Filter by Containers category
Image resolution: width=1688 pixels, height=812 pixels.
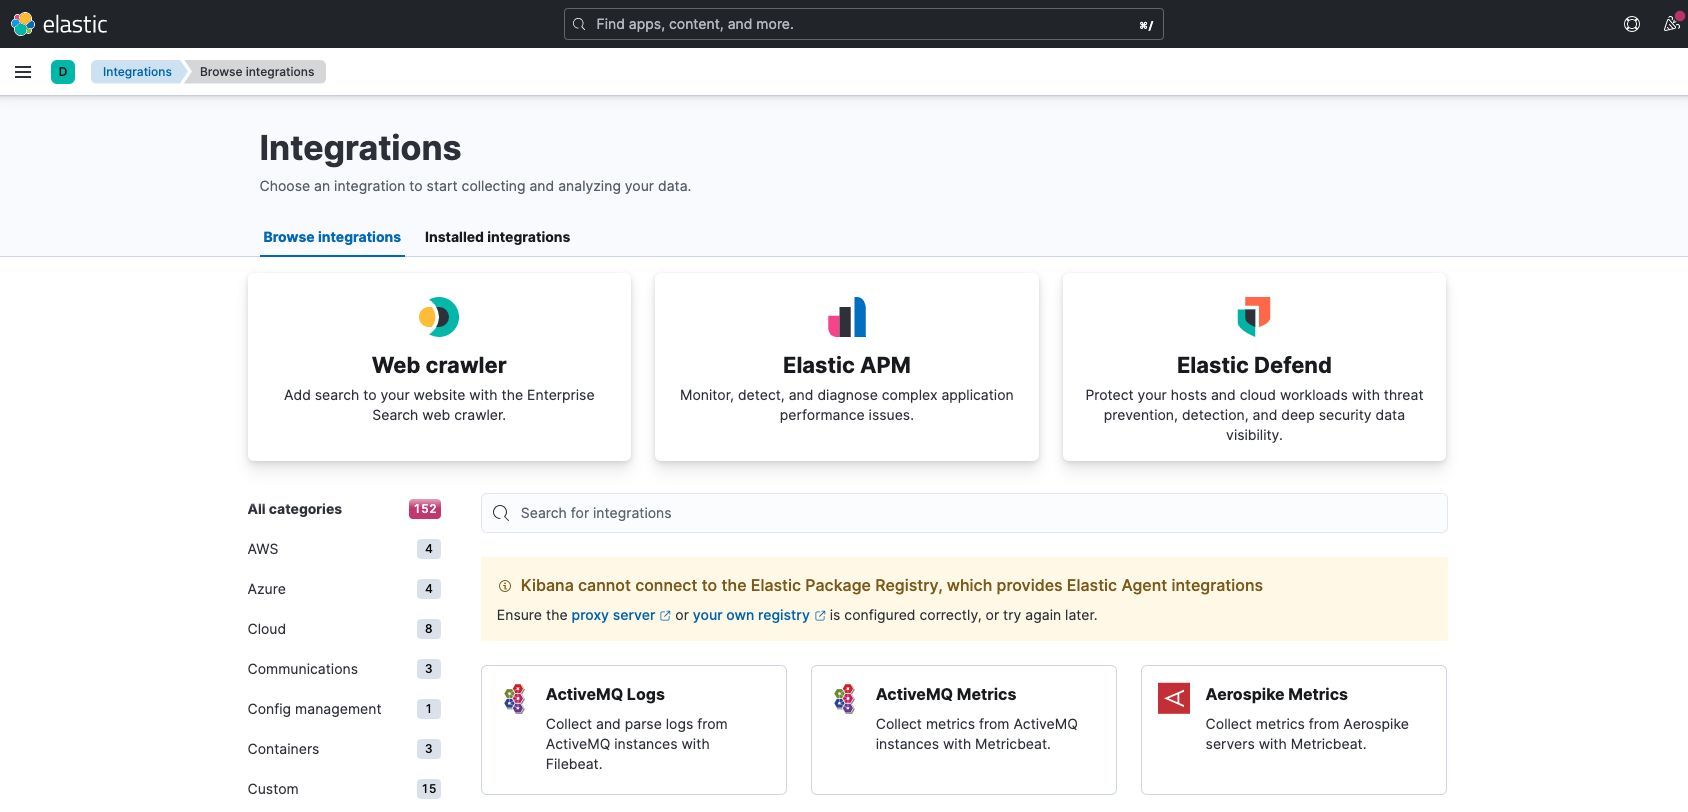344,749
